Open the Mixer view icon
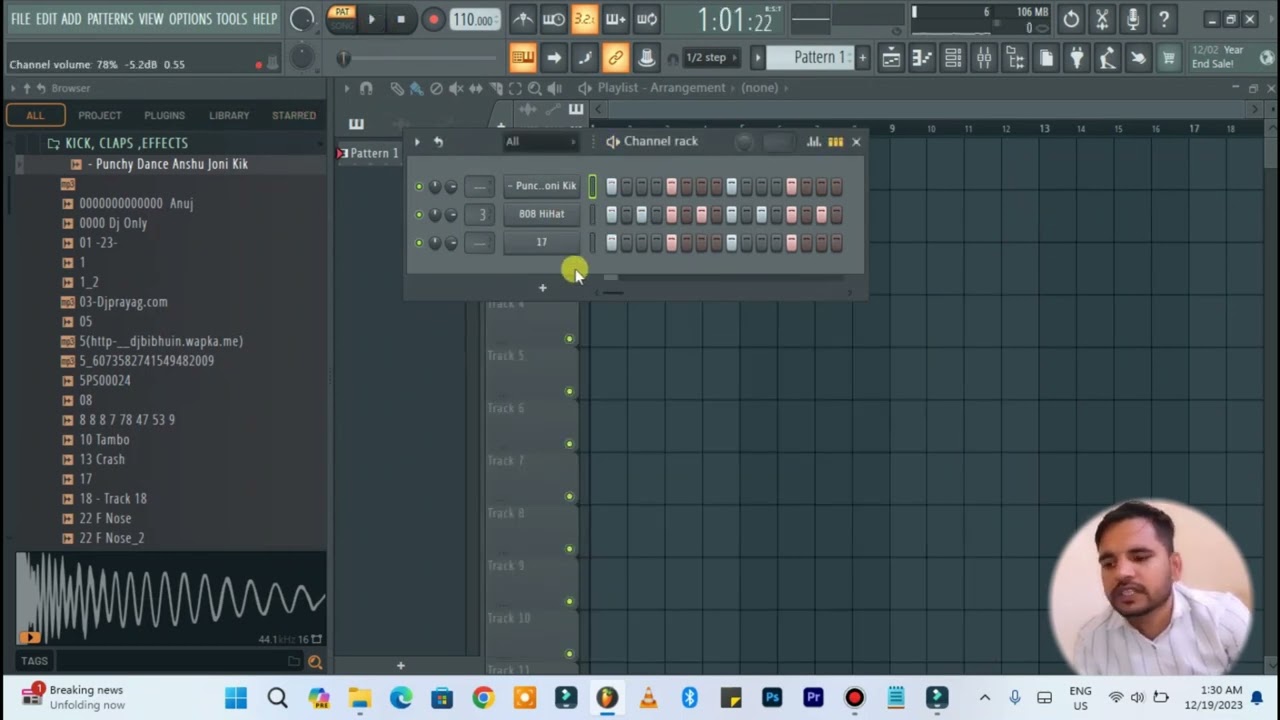The height and width of the screenshot is (720, 1280). (x=984, y=58)
